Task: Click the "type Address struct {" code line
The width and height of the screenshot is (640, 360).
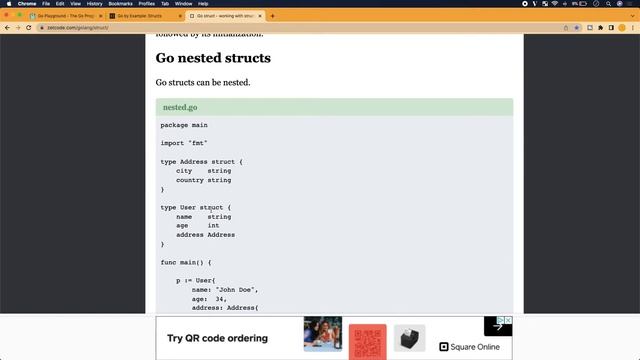Action: (202, 162)
